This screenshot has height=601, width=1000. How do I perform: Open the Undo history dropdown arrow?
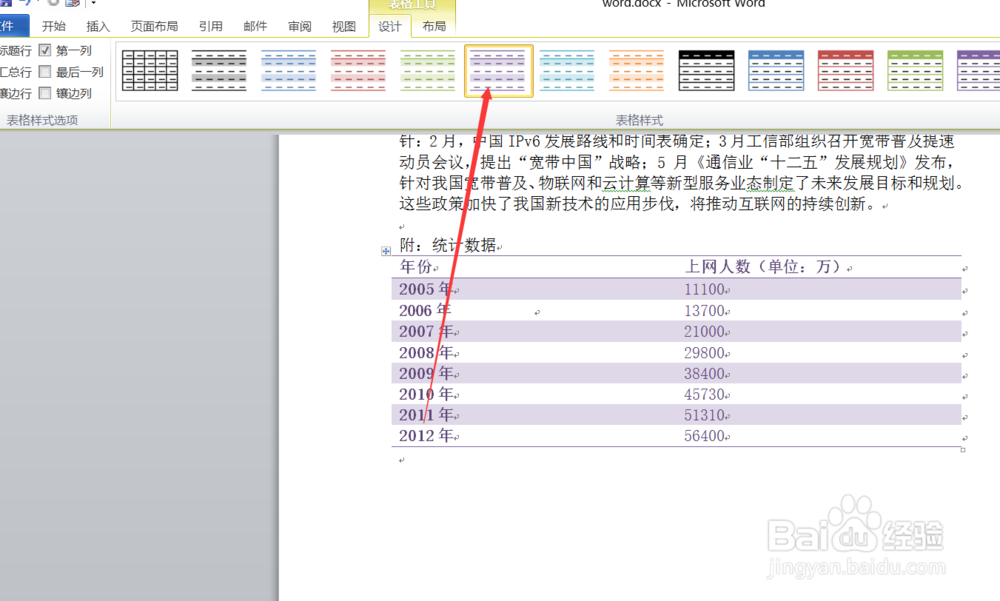tap(37, 5)
